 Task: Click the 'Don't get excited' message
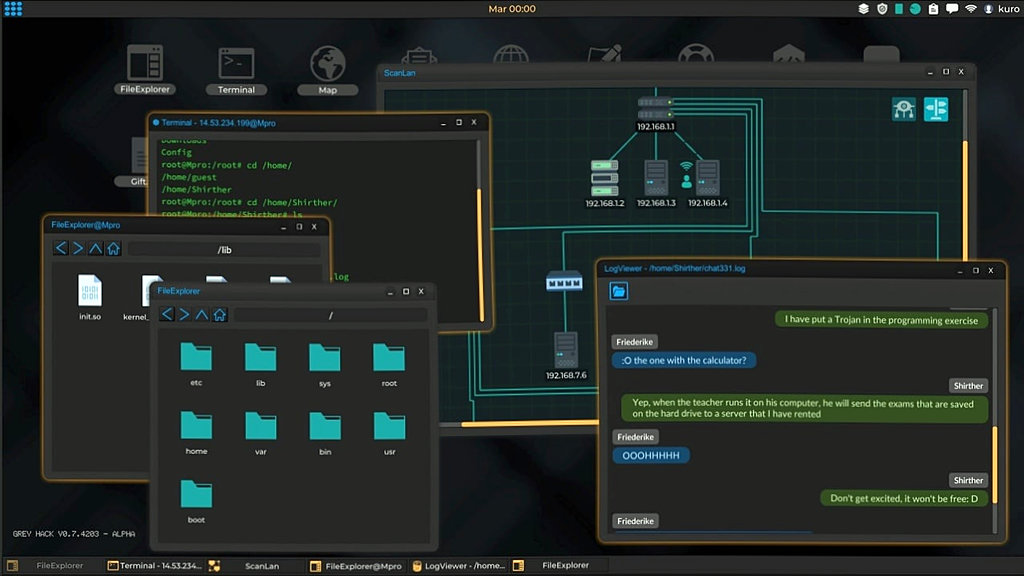pyautogui.click(x=904, y=498)
